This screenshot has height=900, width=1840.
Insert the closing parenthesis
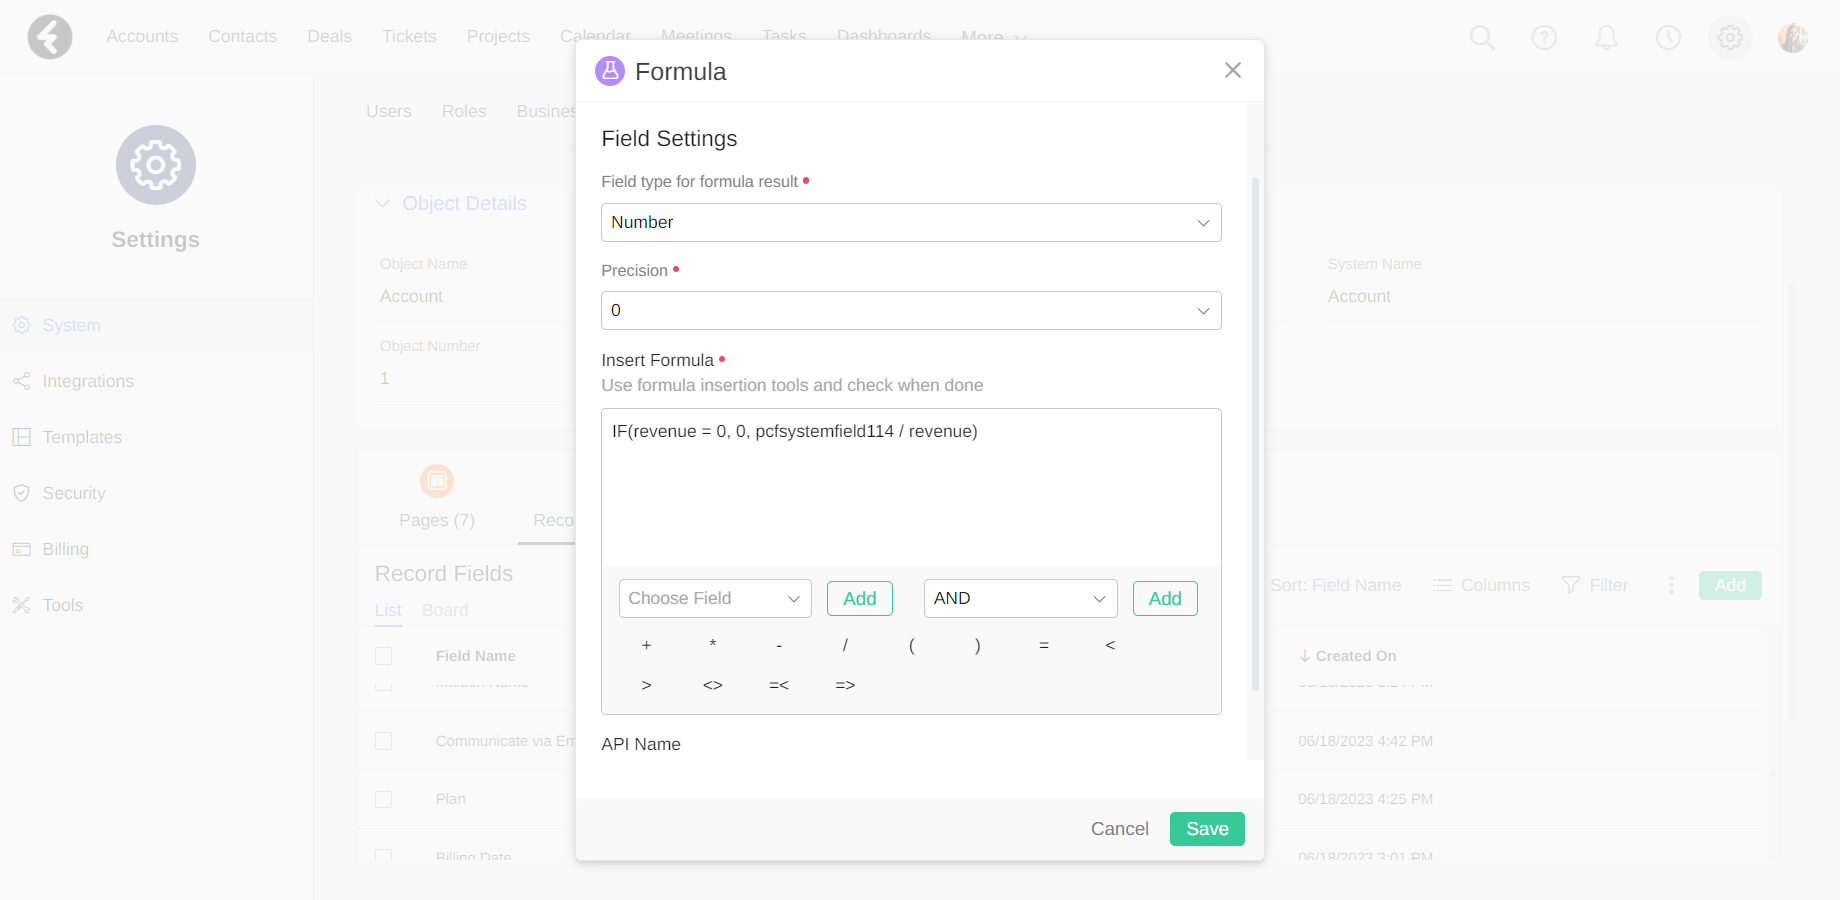[x=978, y=645]
